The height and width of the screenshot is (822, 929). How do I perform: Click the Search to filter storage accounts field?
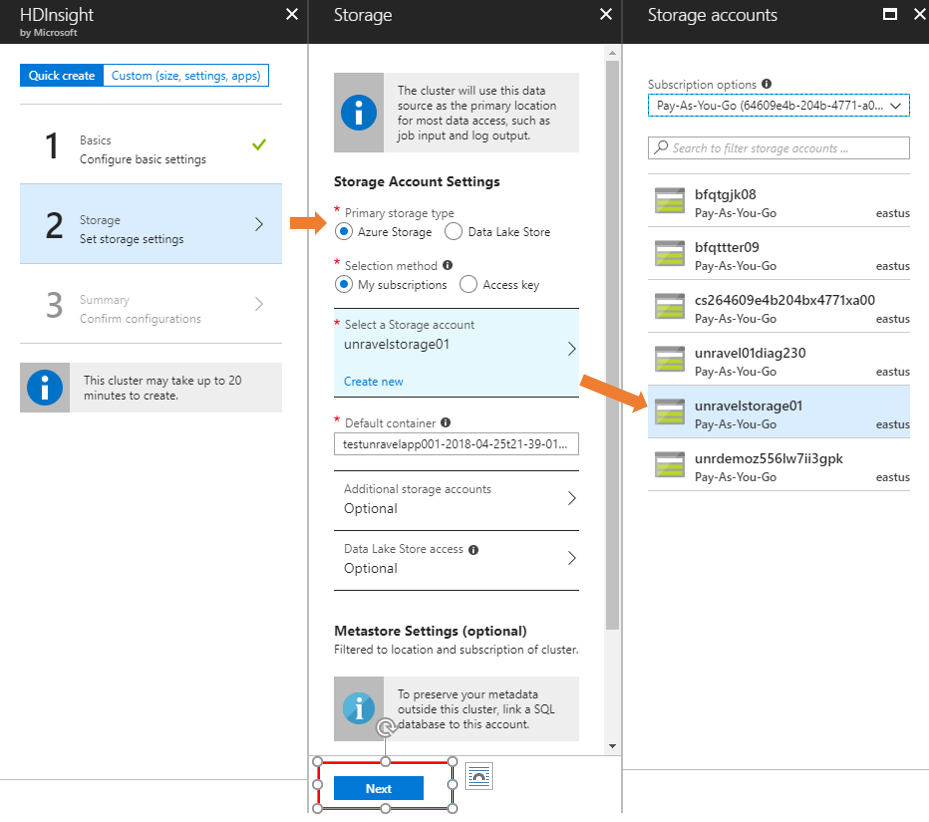[779, 148]
